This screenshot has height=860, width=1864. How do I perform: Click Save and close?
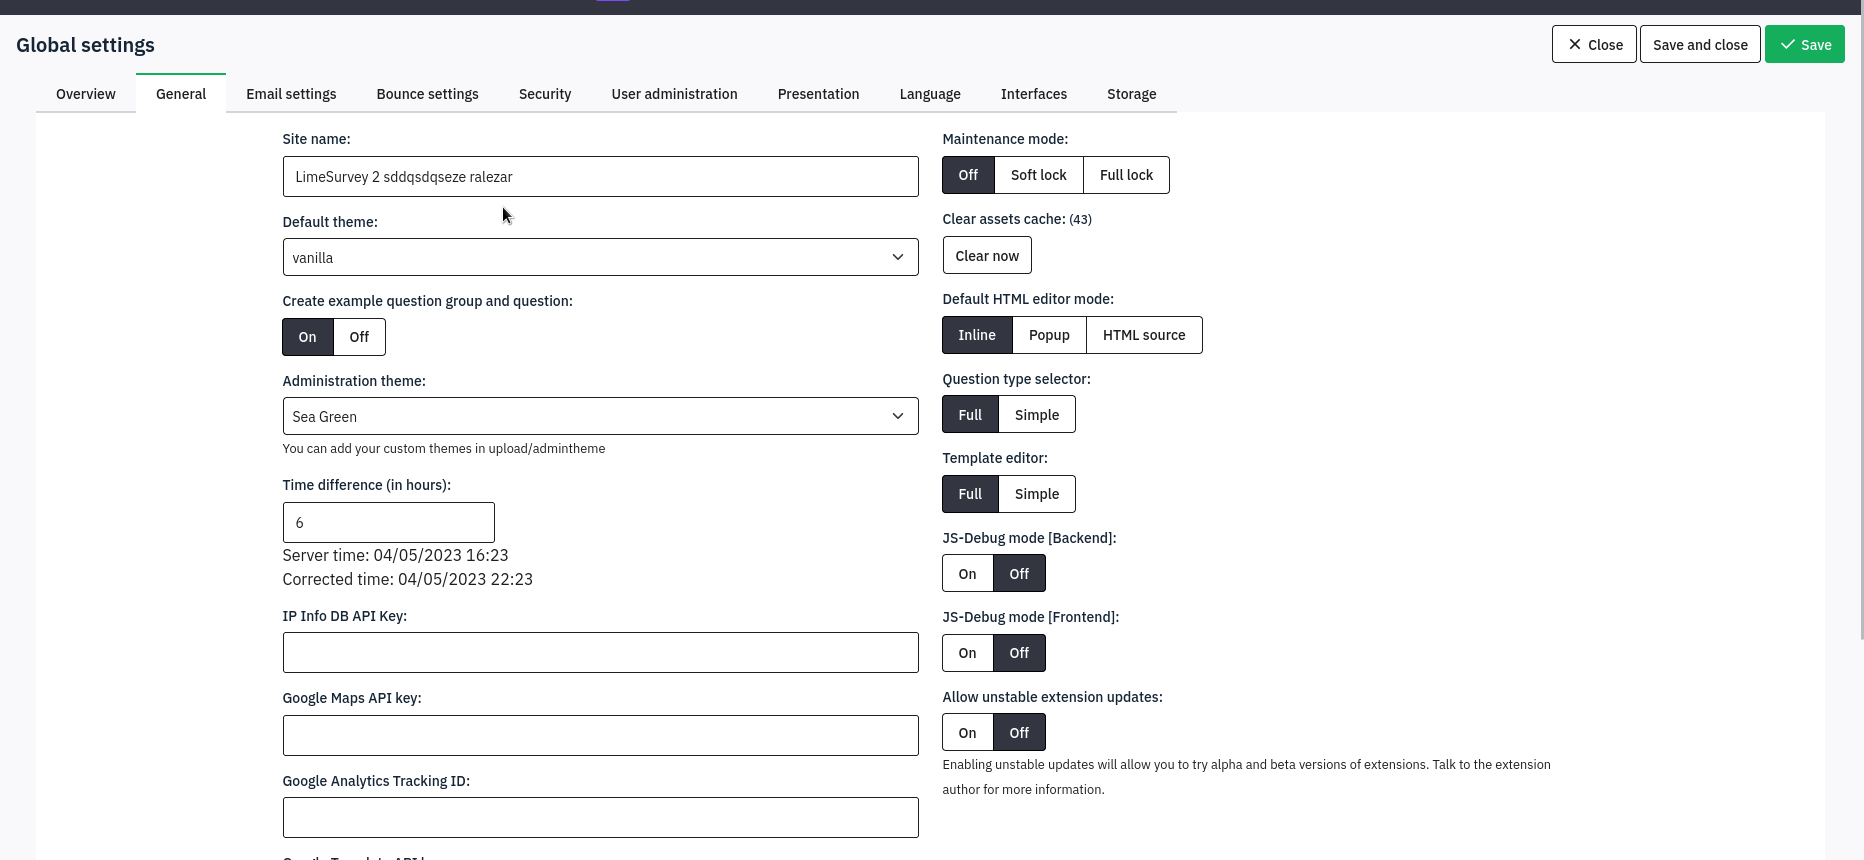(1699, 45)
